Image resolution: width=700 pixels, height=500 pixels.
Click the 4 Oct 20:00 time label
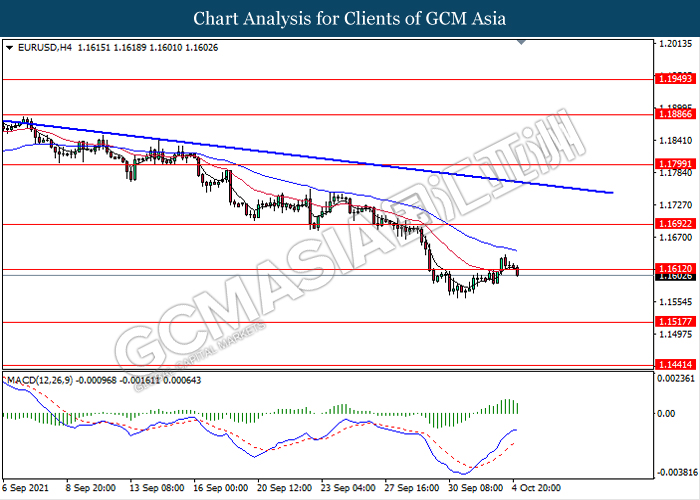[x=536, y=488]
